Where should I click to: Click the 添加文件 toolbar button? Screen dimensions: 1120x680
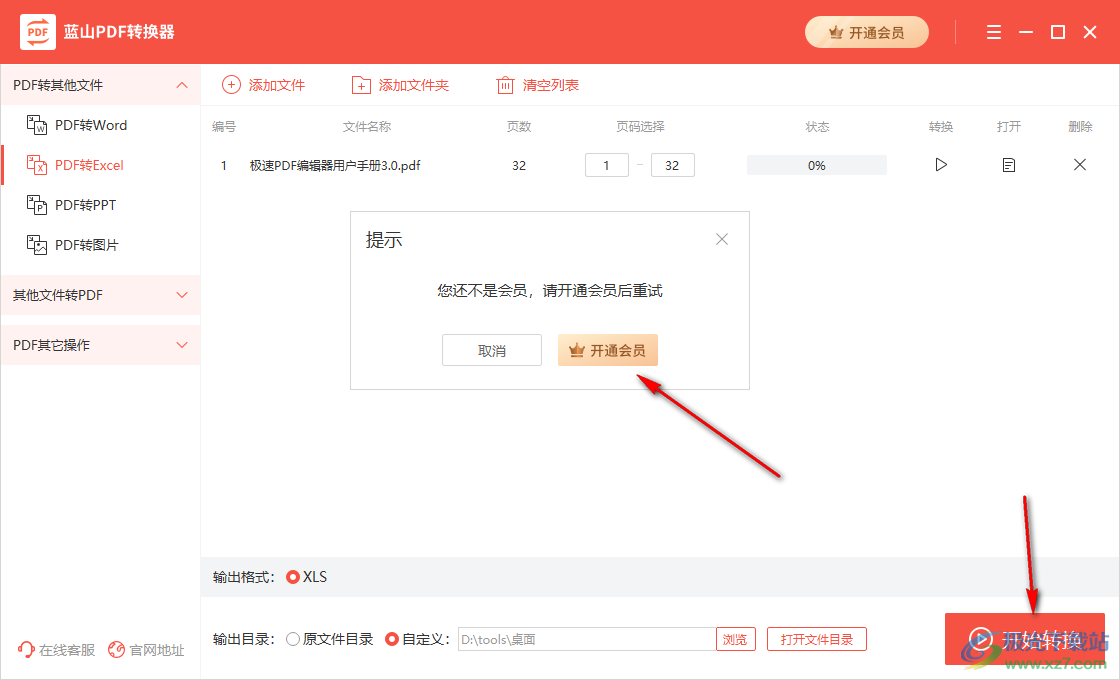pyautogui.click(x=264, y=85)
